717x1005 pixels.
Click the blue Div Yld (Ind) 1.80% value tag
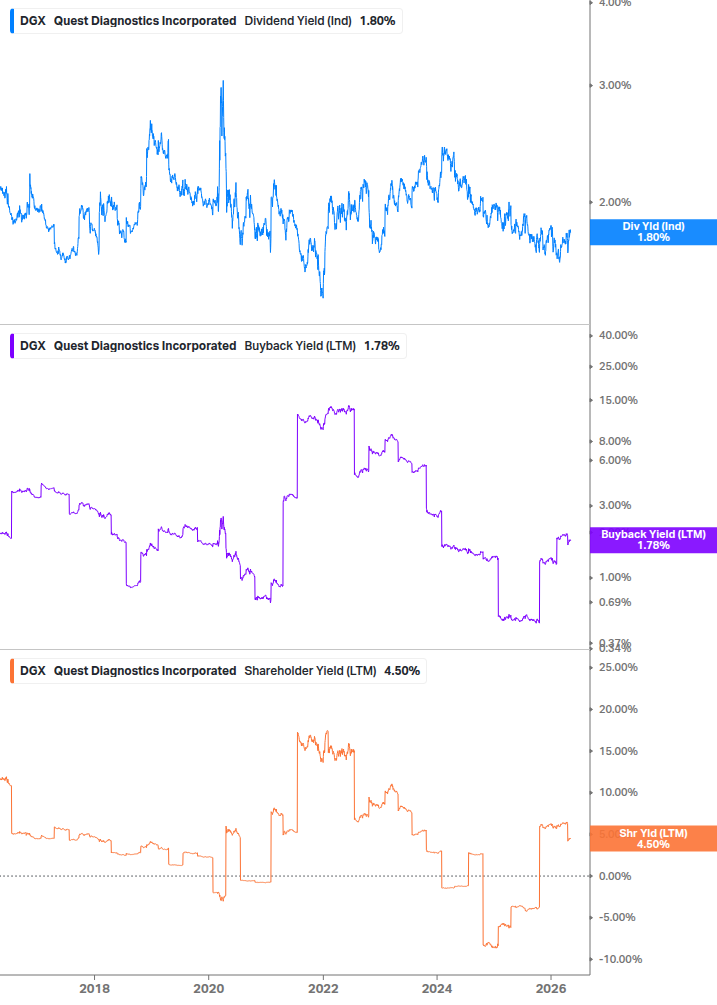point(653,232)
